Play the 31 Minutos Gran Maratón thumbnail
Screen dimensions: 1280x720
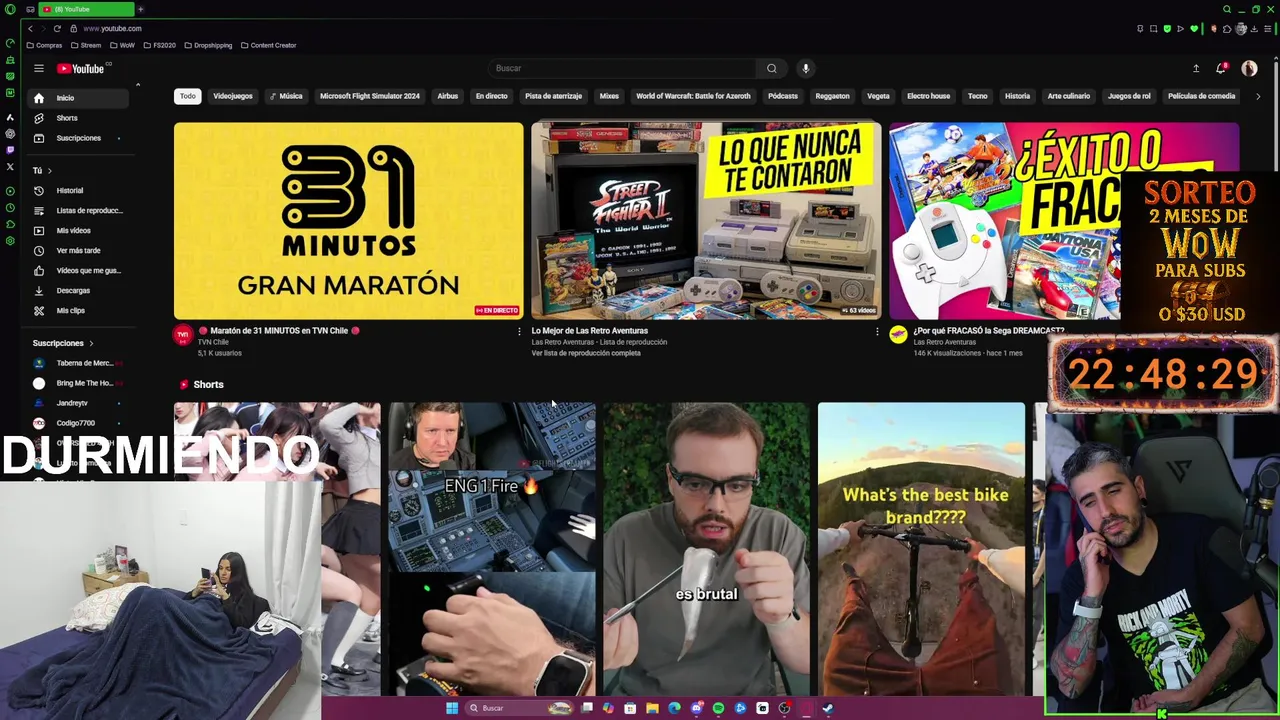(x=348, y=221)
